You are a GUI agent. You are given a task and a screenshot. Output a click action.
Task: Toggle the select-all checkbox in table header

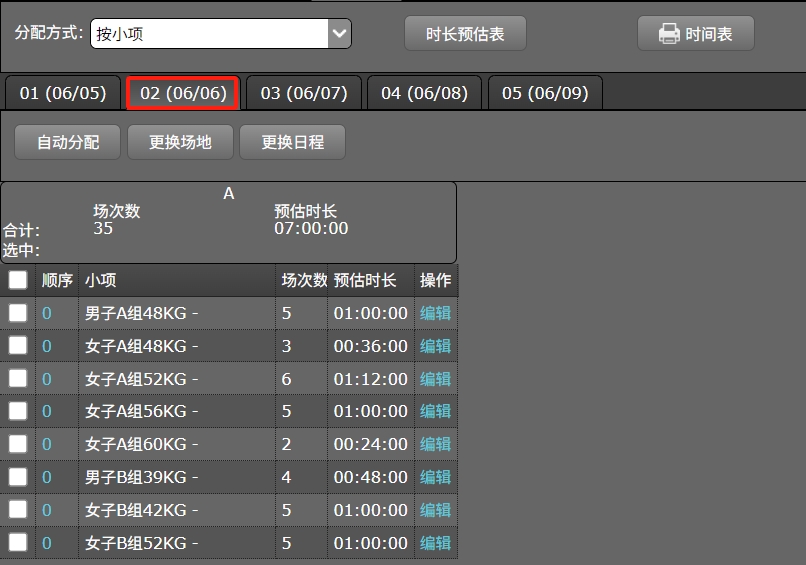(x=18, y=281)
